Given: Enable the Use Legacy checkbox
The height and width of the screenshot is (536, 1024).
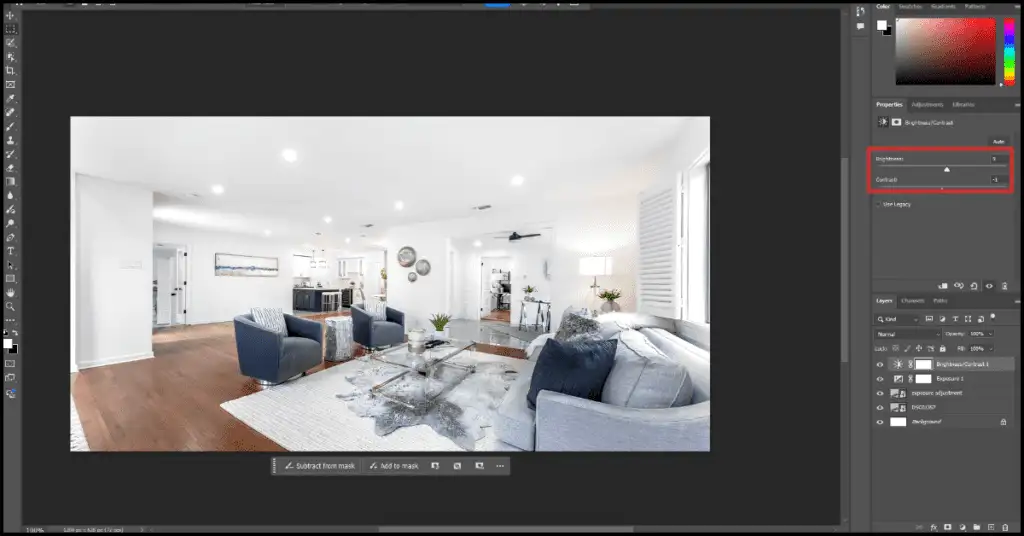Looking at the screenshot, I should point(878,204).
